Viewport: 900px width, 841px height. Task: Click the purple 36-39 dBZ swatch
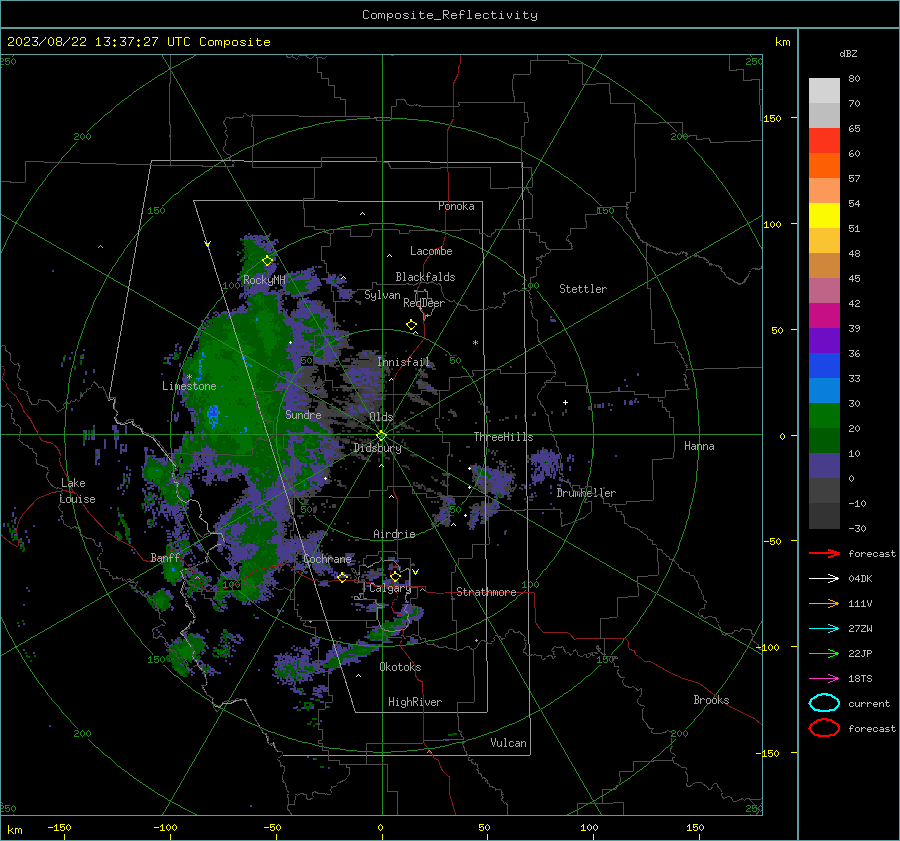[x=824, y=340]
